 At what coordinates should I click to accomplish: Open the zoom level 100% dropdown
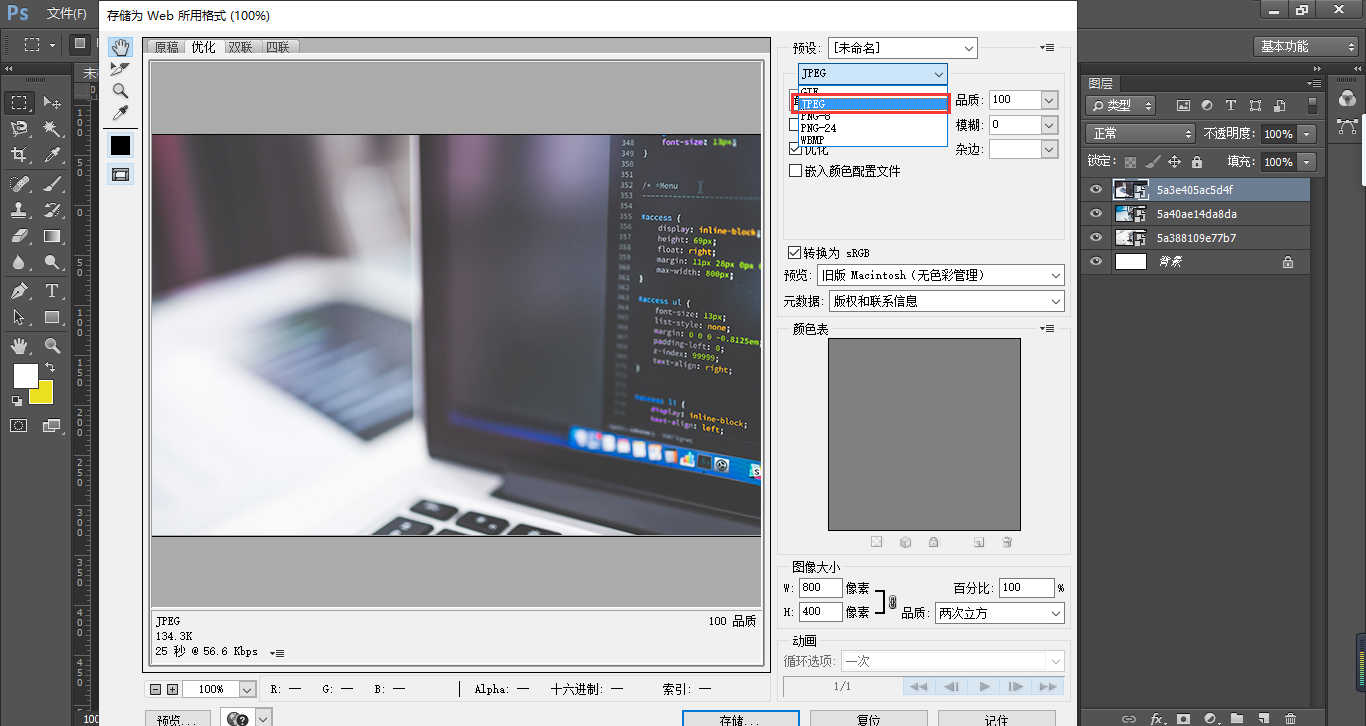(247, 689)
